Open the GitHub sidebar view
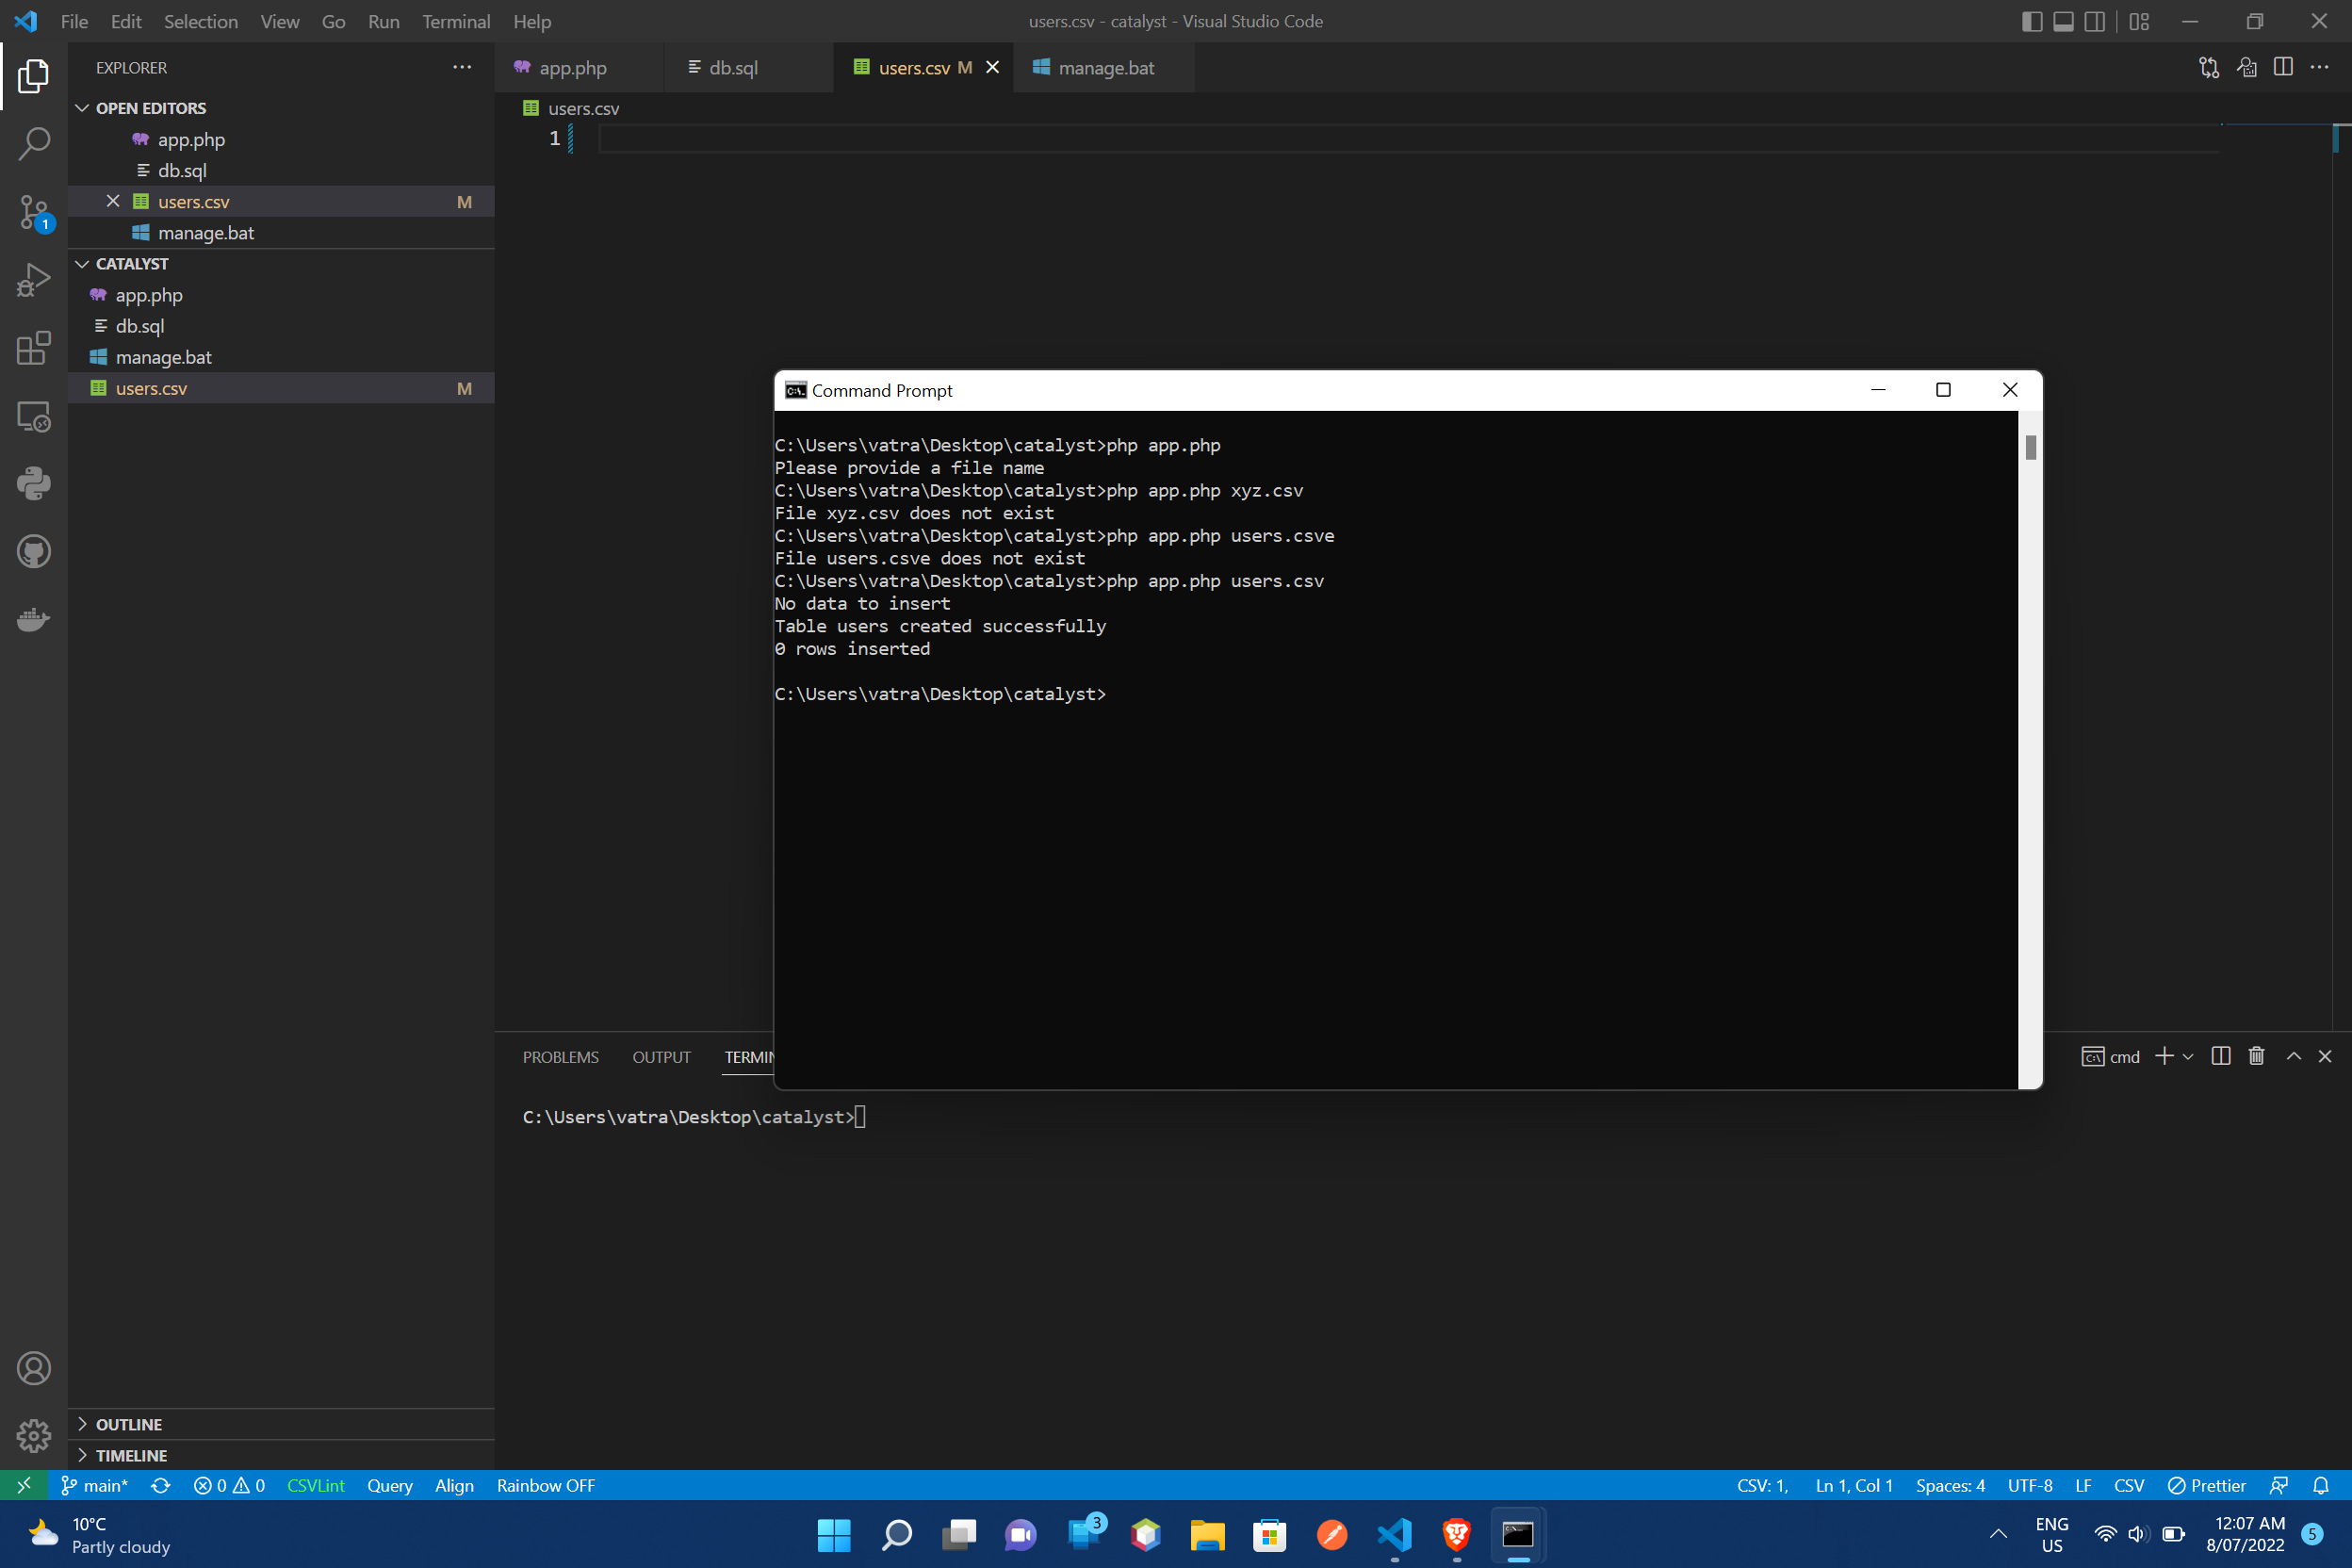 [x=33, y=551]
